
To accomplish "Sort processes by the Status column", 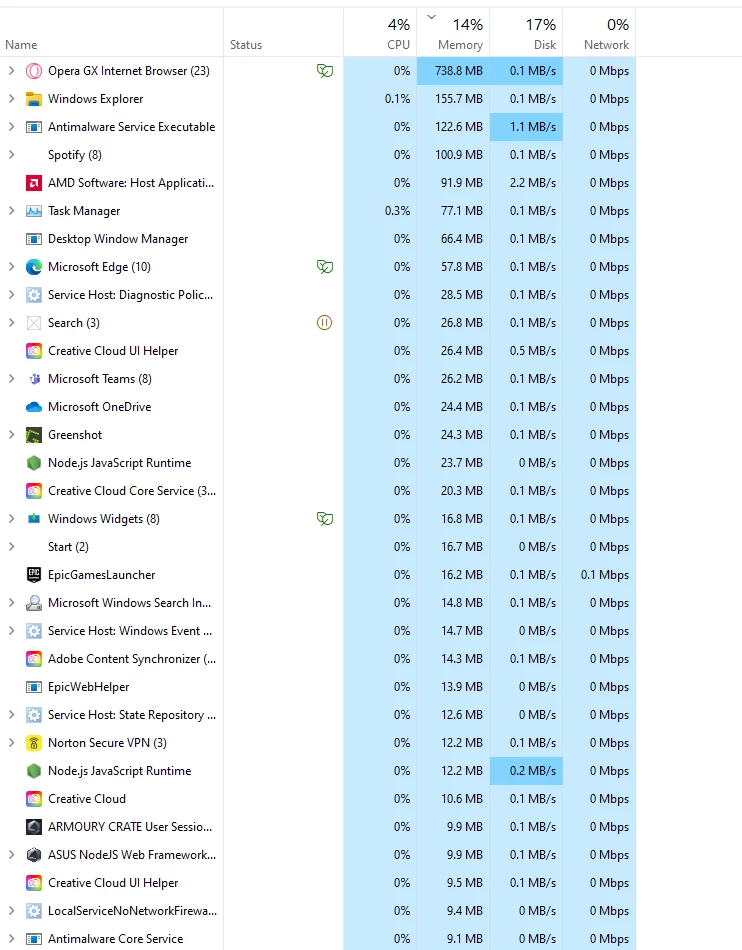I will pos(283,32).
